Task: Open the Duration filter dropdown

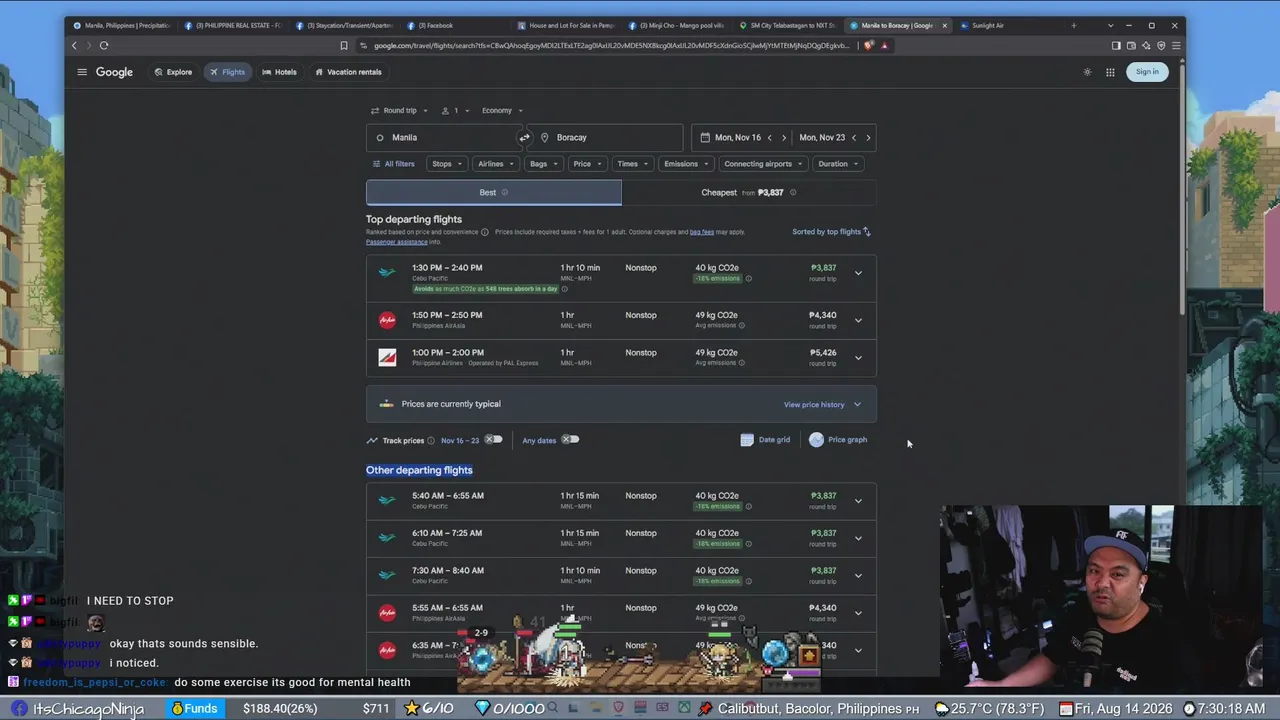Action: pyautogui.click(x=838, y=164)
